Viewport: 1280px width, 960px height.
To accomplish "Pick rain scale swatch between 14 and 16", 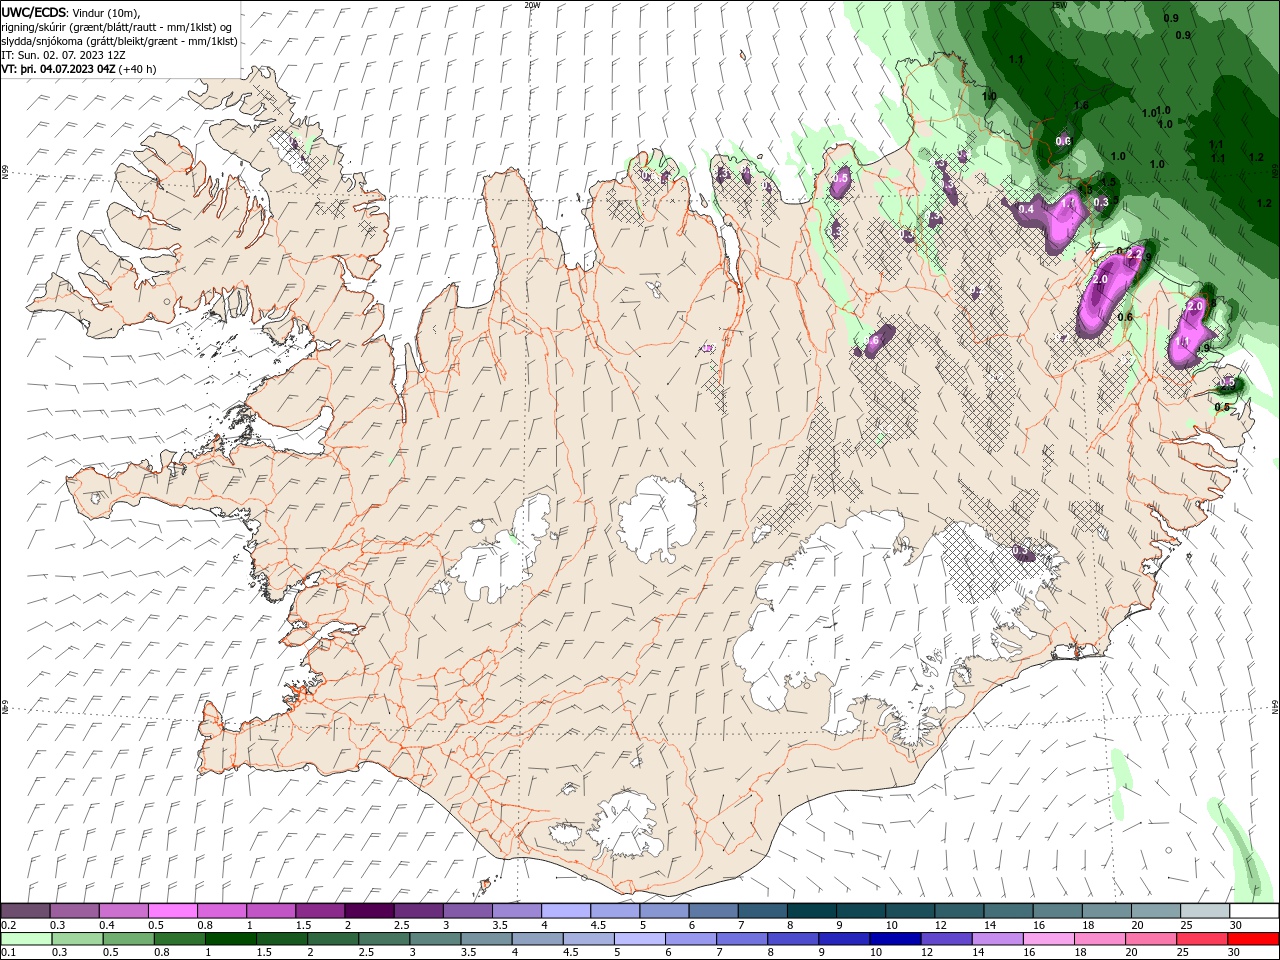I will [997, 939].
